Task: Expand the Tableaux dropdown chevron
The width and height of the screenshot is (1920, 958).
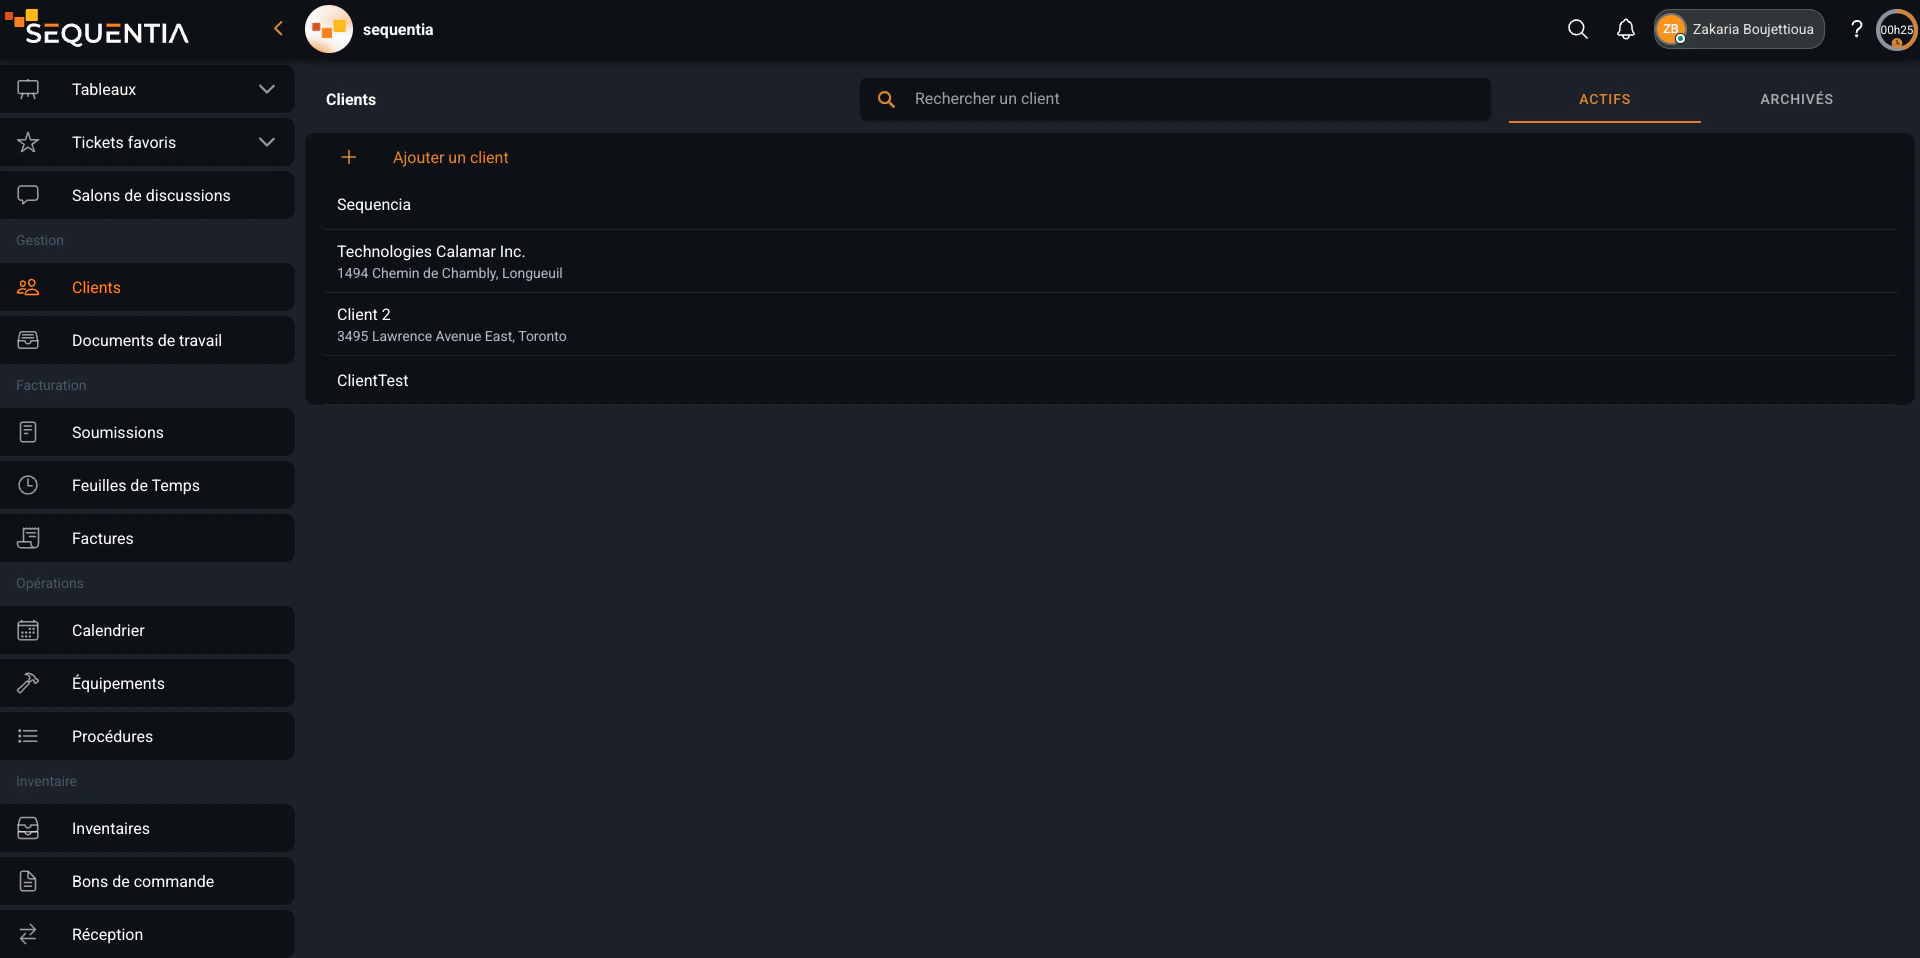Action: coord(267,89)
